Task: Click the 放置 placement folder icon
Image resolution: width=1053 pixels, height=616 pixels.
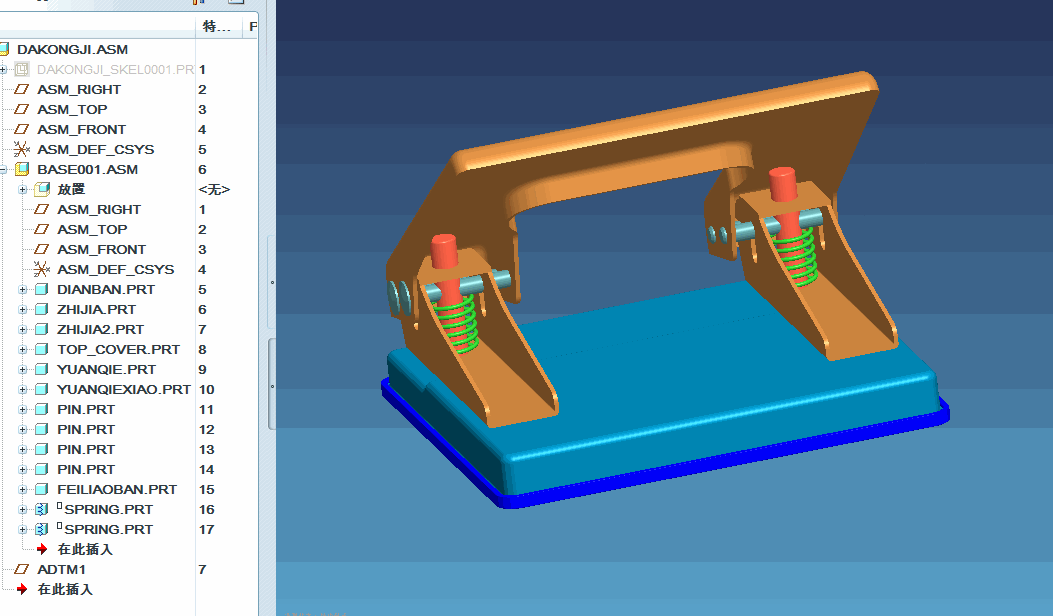Action: pos(41,189)
